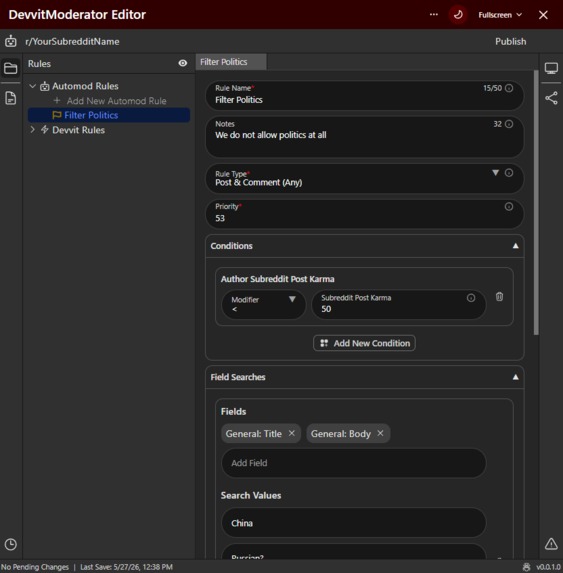Screen dimensions: 563x573
Task: Open the Modifier dropdown
Action: coord(263,304)
